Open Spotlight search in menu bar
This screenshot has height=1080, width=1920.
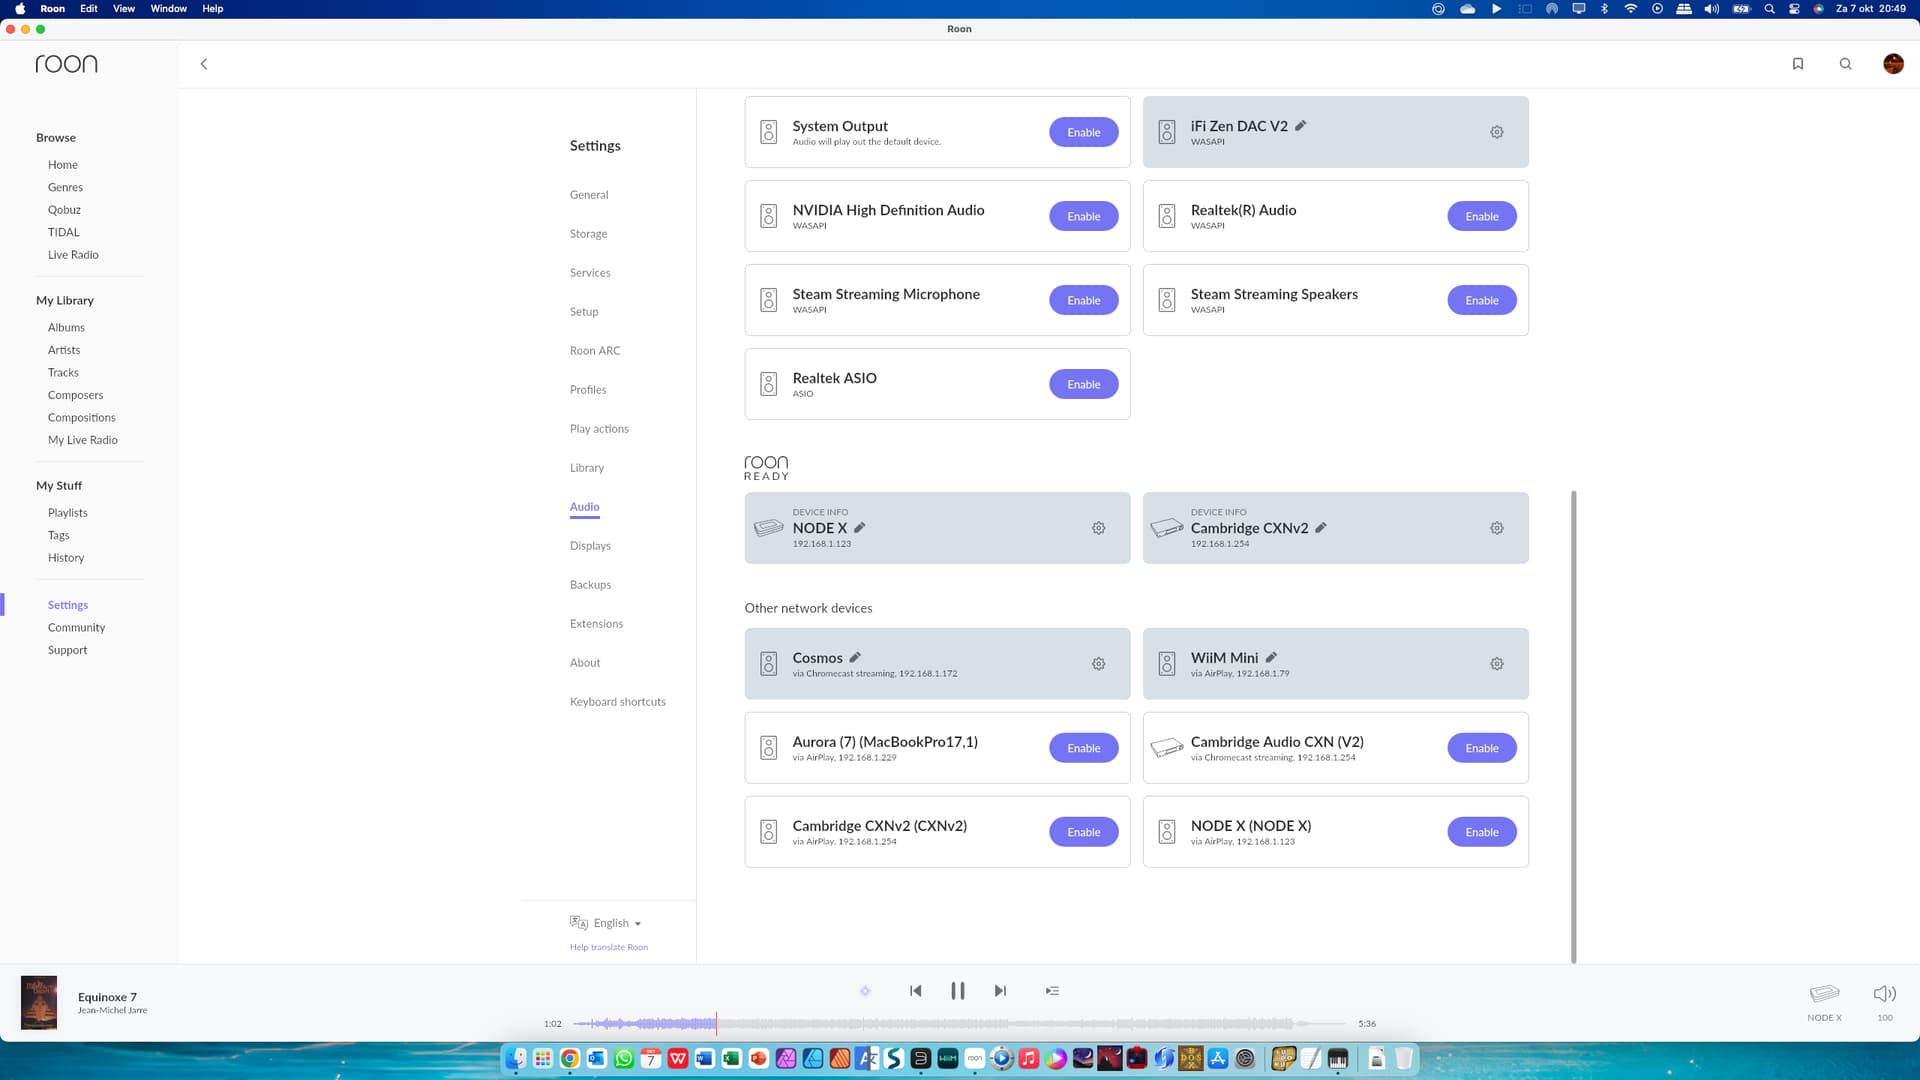[1769, 9]
